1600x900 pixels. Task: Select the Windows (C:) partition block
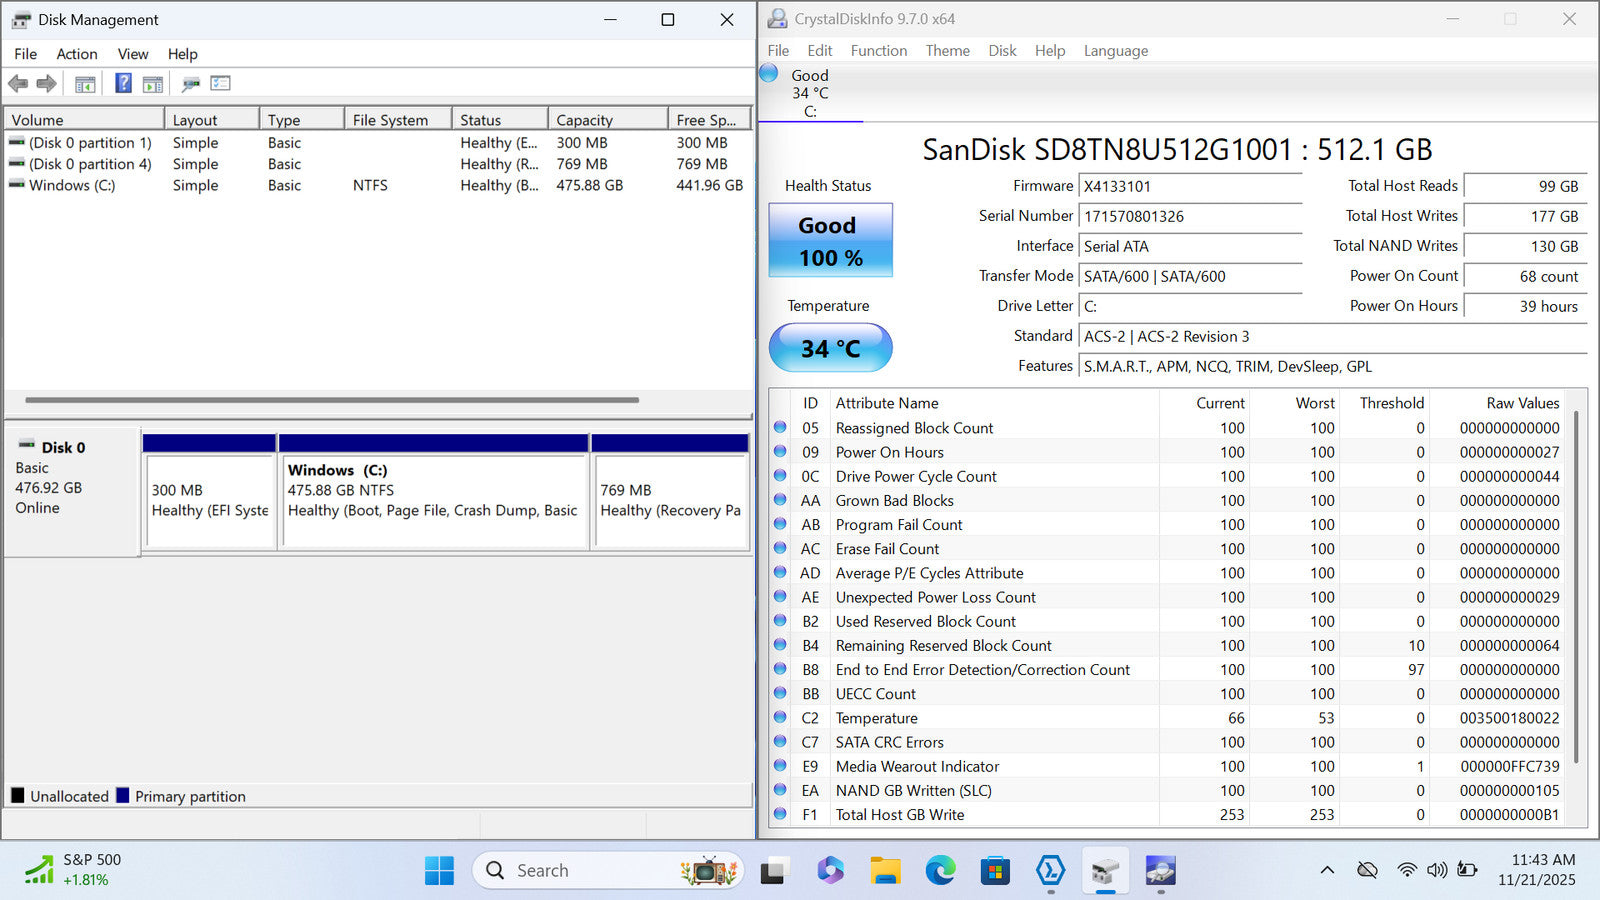pyautogui.click(x=433, y=500)
